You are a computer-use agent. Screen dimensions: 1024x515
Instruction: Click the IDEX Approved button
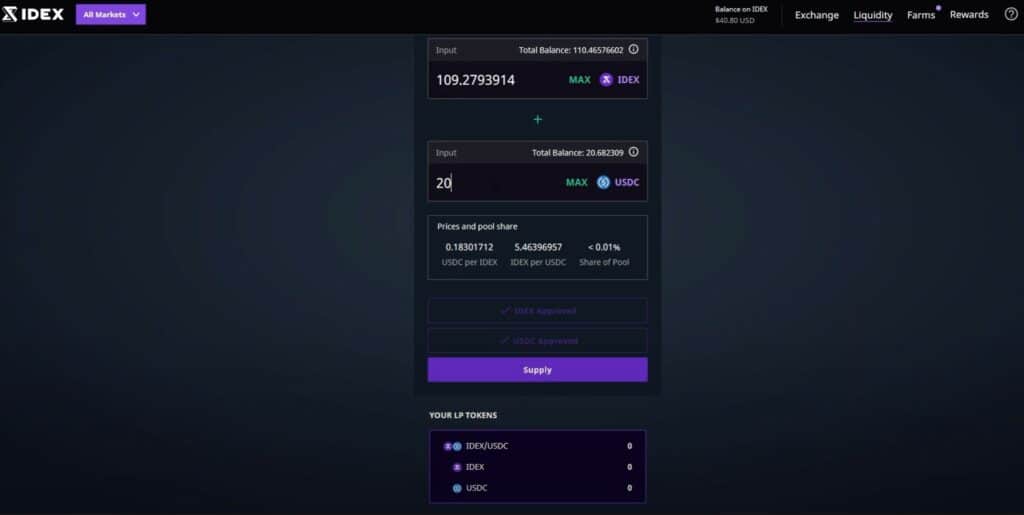pos(537,311)
